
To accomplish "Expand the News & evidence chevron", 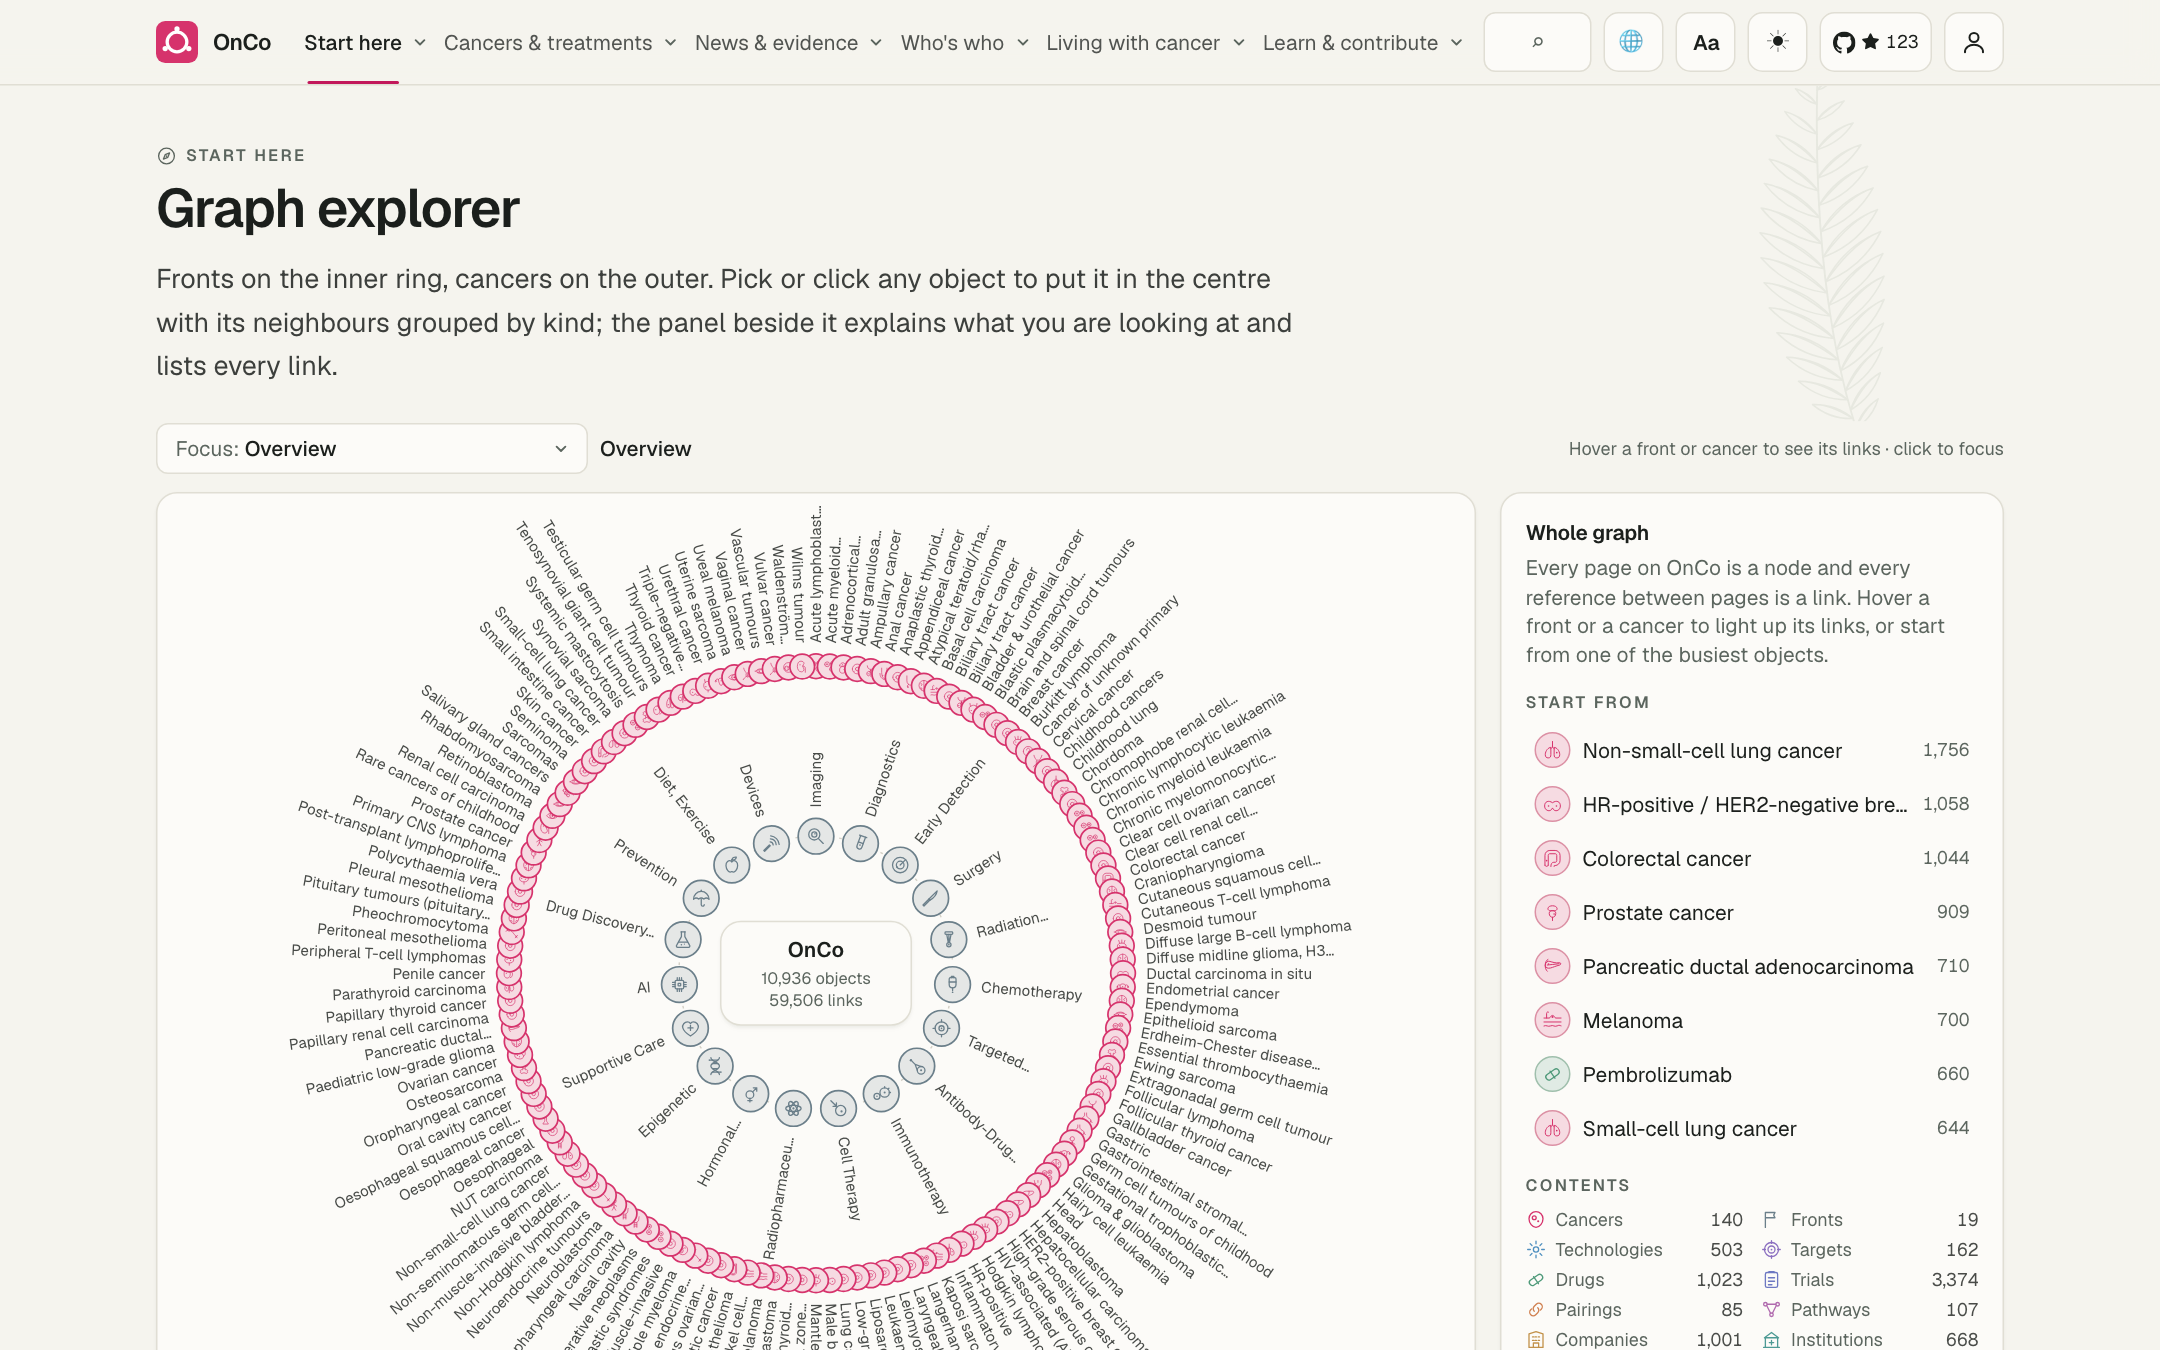I will click(x=876, y=43).
